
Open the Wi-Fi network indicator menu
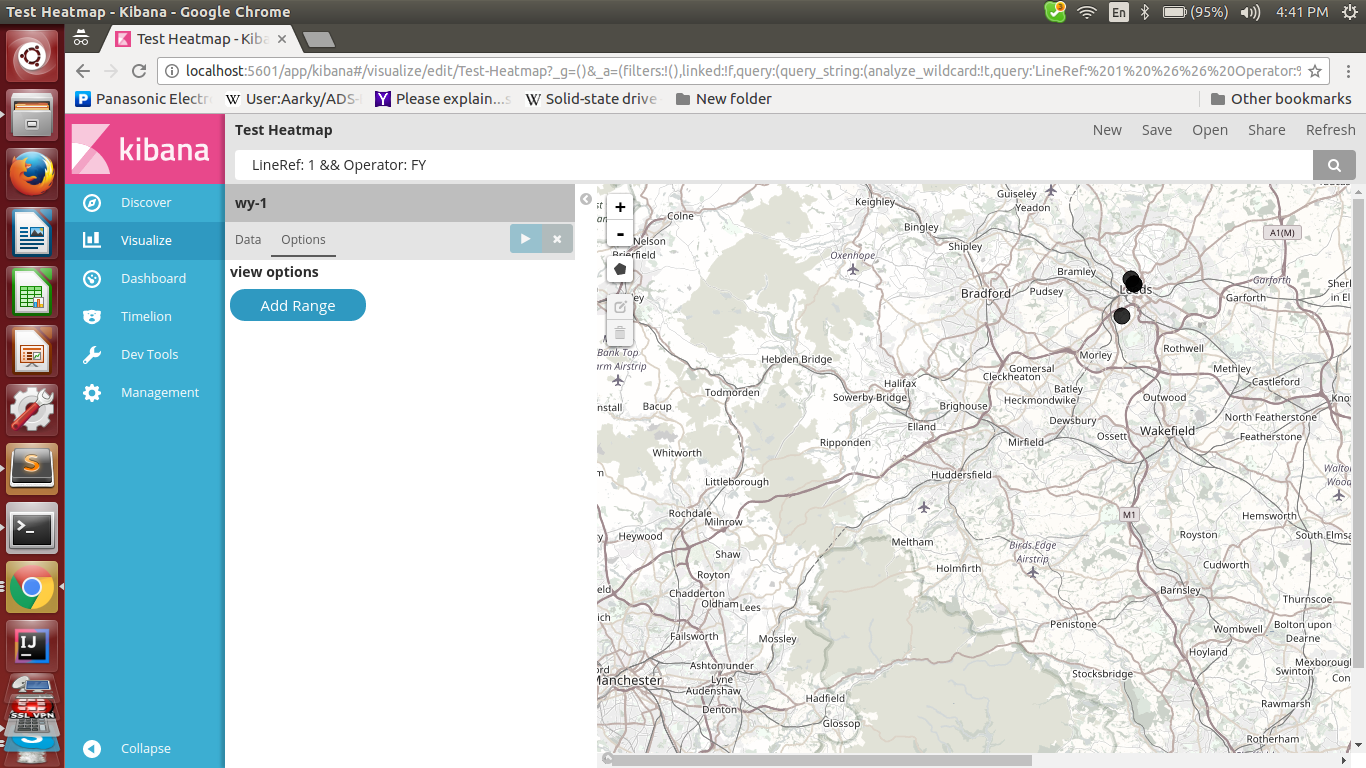click(x=1087, y=12)
